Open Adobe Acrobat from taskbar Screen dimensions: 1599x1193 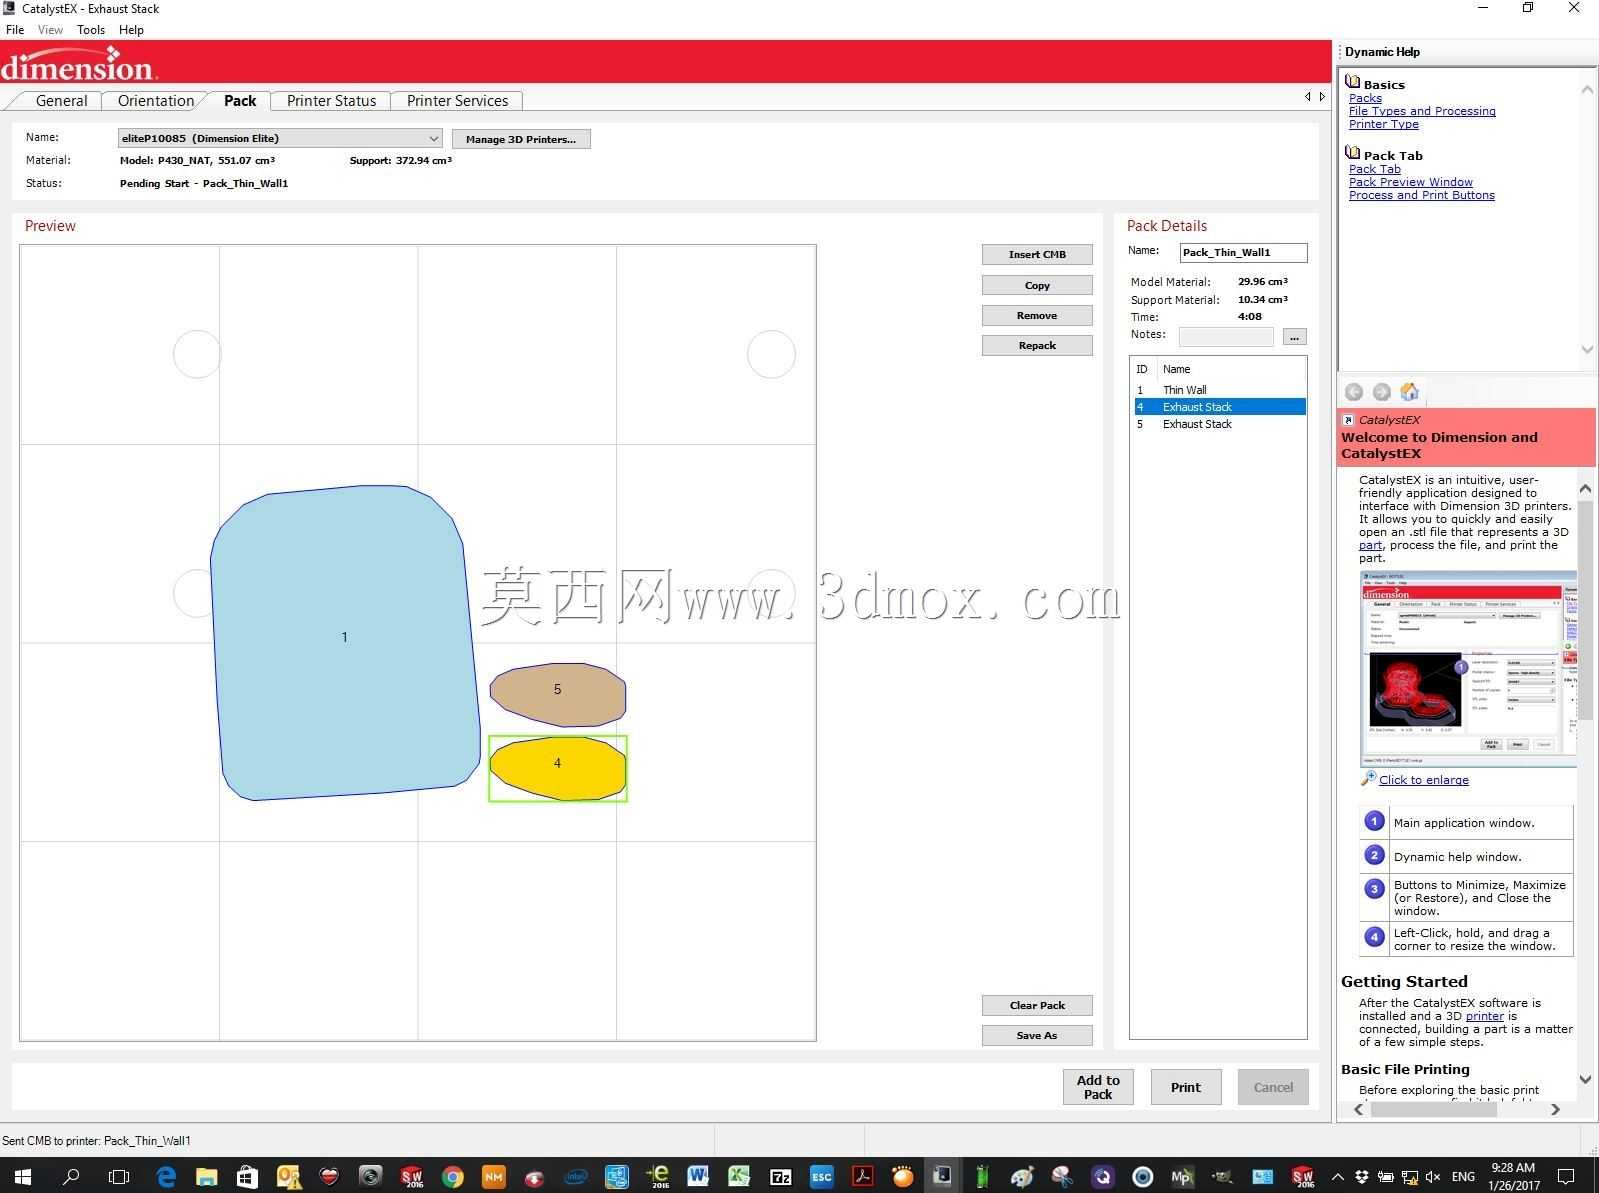862,1176
